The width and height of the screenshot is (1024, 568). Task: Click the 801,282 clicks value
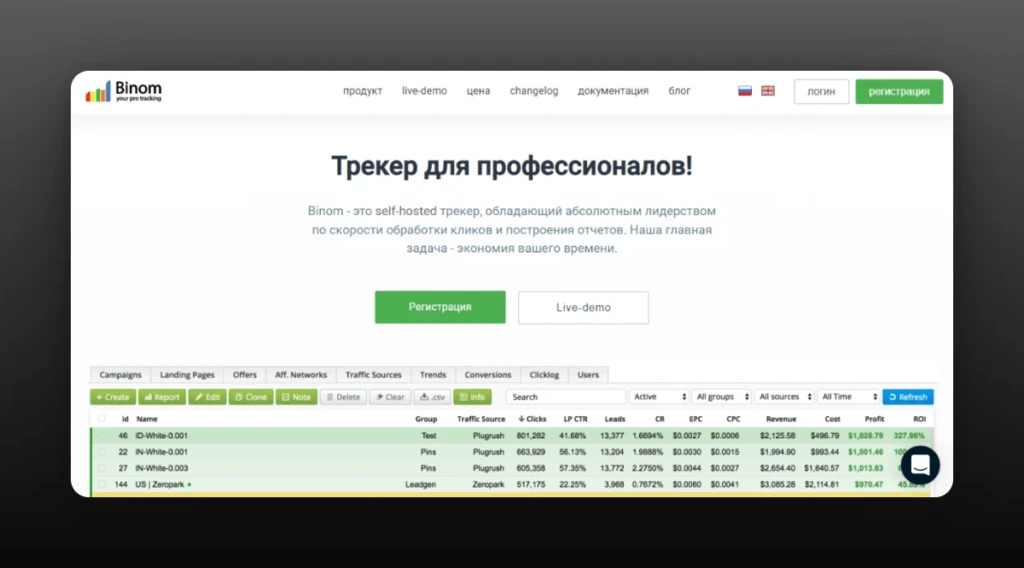click(x=530, y=435)
